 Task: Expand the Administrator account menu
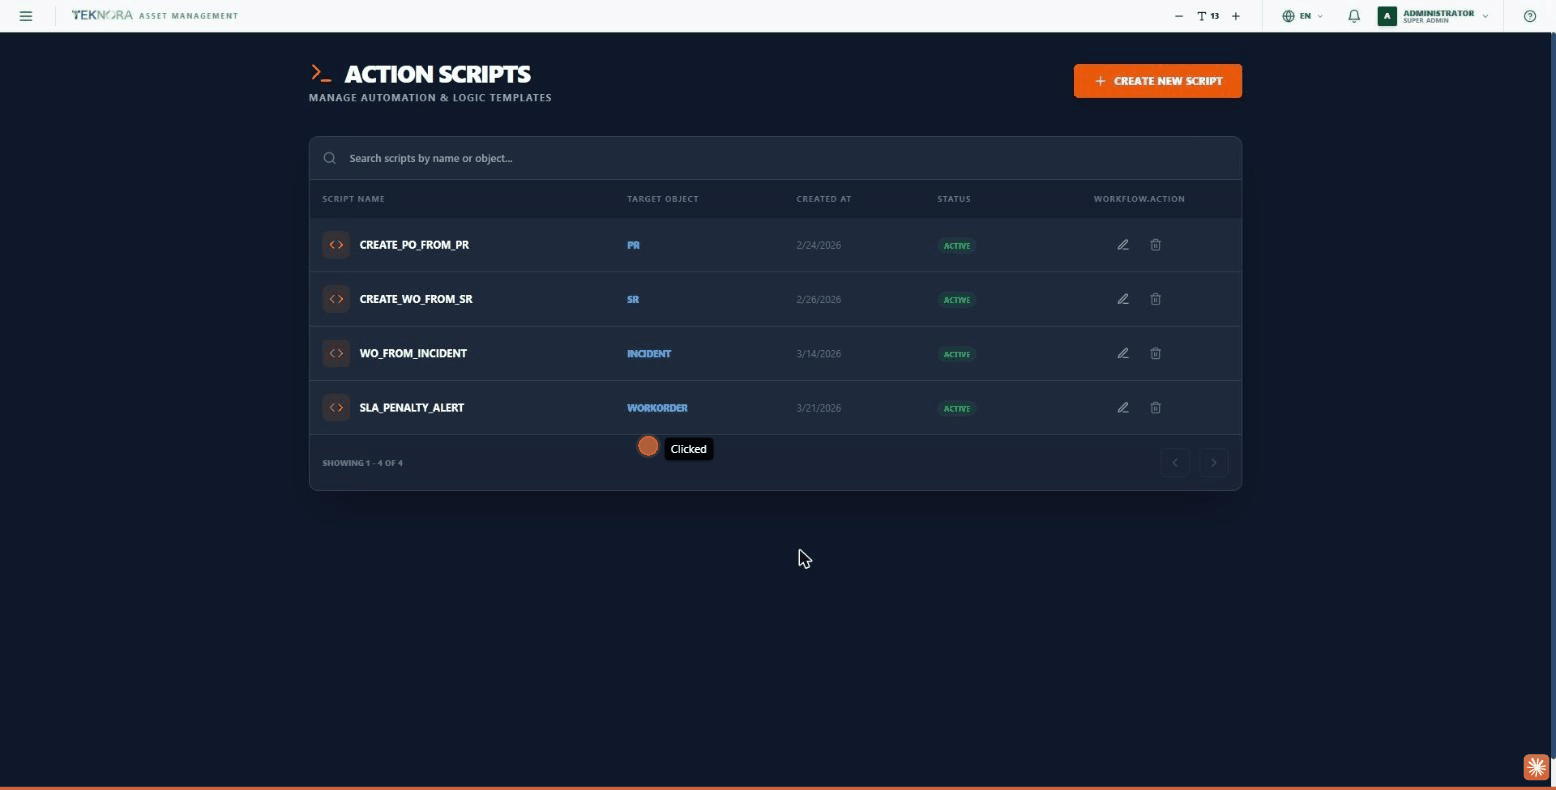pyautogui.click(x=1433, y=16)
